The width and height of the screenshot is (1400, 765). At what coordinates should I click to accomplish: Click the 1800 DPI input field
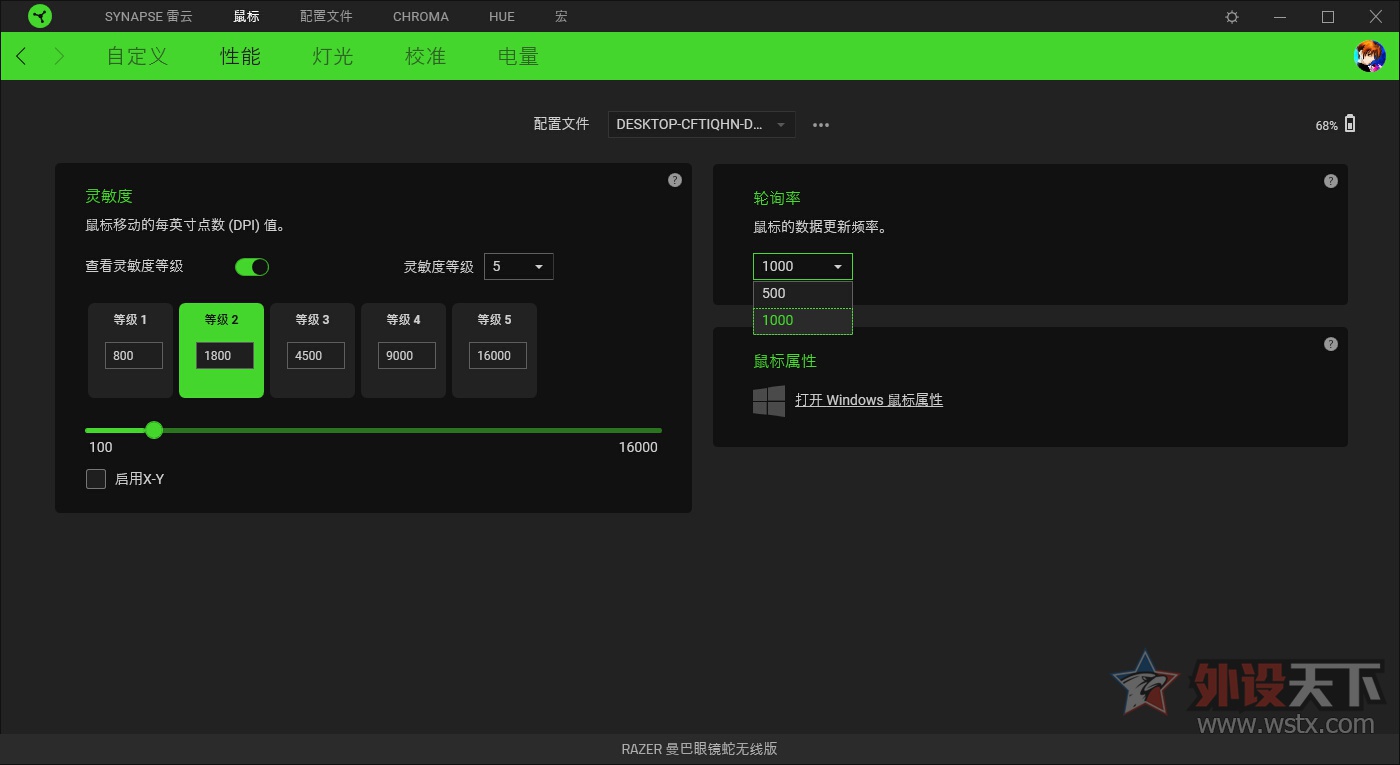pos(221,355)
